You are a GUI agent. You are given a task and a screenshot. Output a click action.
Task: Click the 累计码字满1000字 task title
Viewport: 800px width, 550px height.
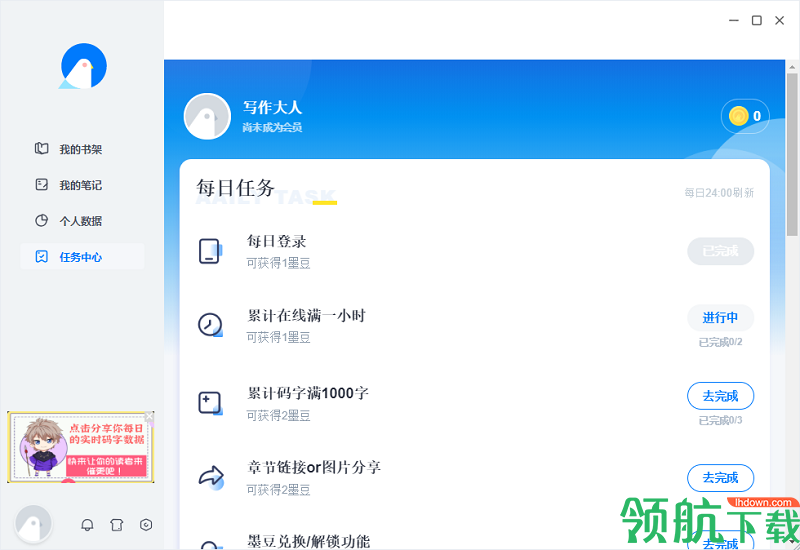click(308, 393)
